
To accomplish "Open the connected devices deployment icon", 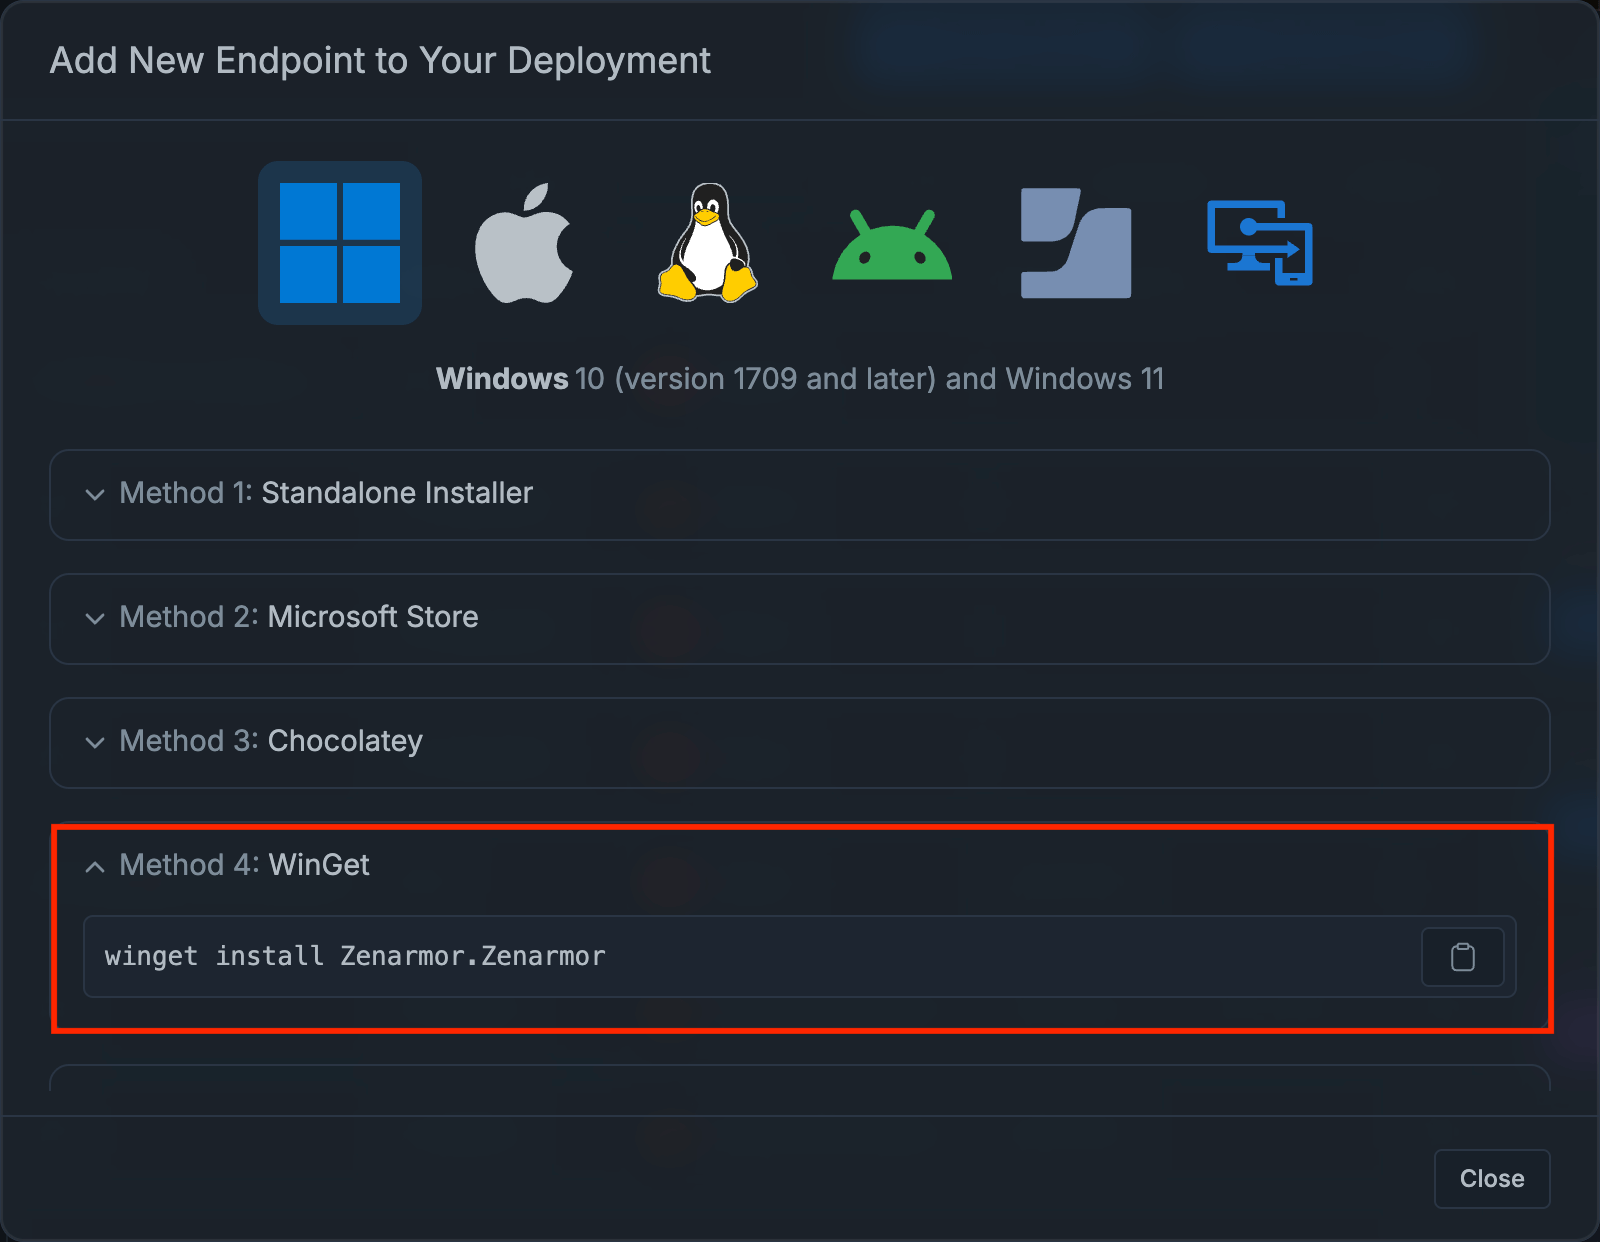I will [x=1259, y=243].
